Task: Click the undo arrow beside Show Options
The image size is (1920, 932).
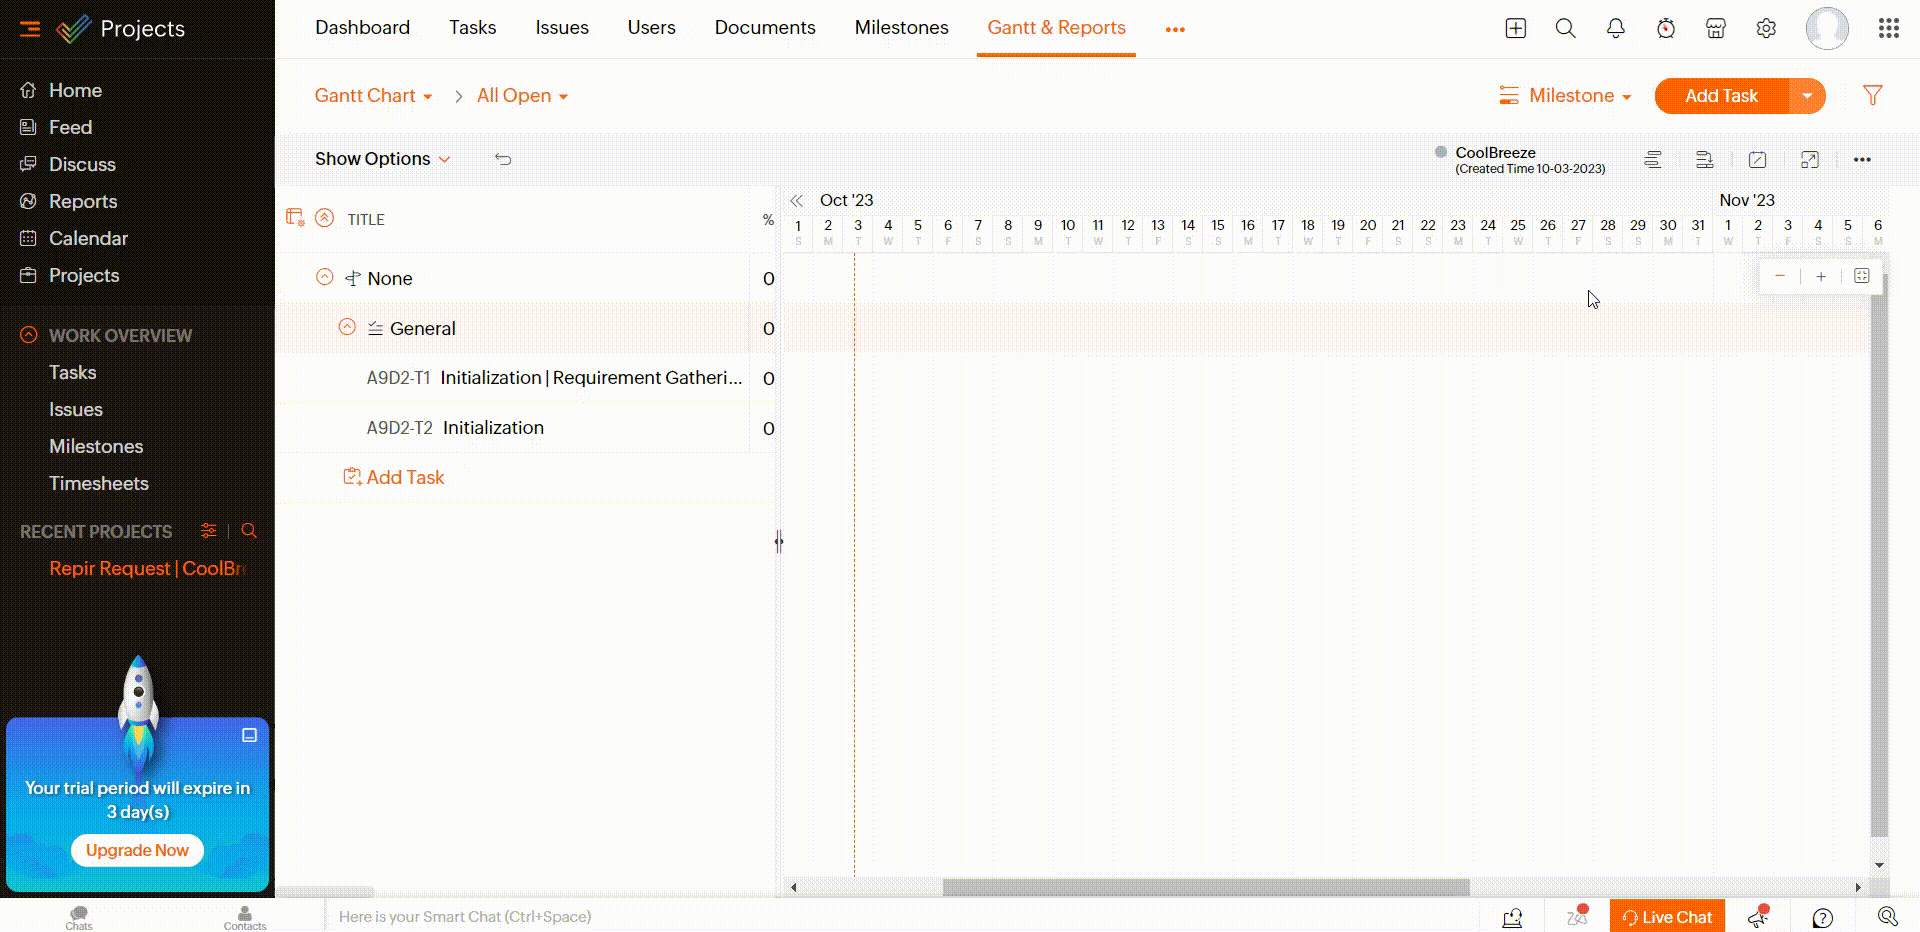Action: [x=503, y=159]
